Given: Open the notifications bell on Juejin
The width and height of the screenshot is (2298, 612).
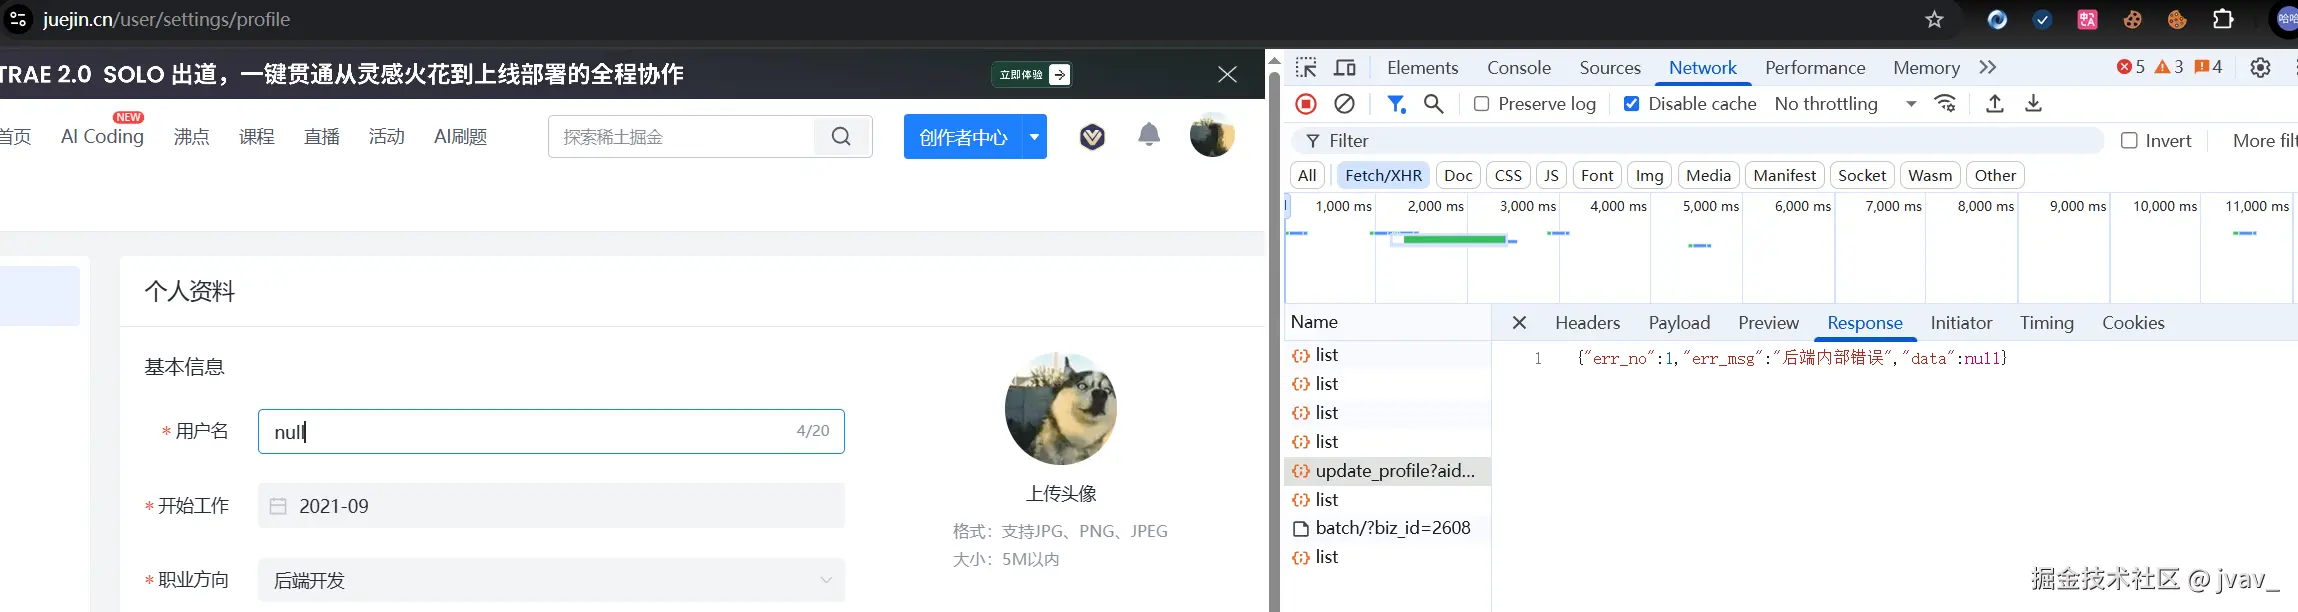Looking at the screenshot, I should click(x=1149, y=135).
